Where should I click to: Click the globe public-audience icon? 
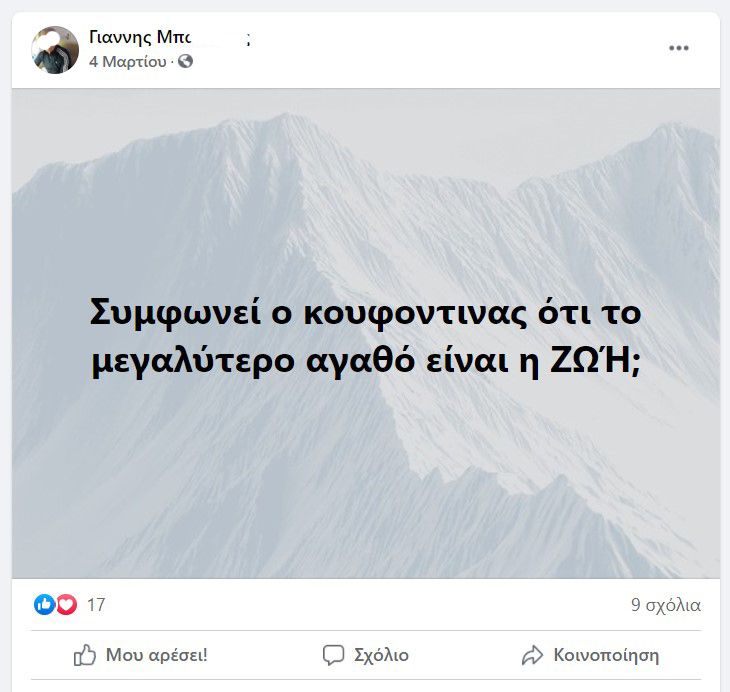click(185, 61)
